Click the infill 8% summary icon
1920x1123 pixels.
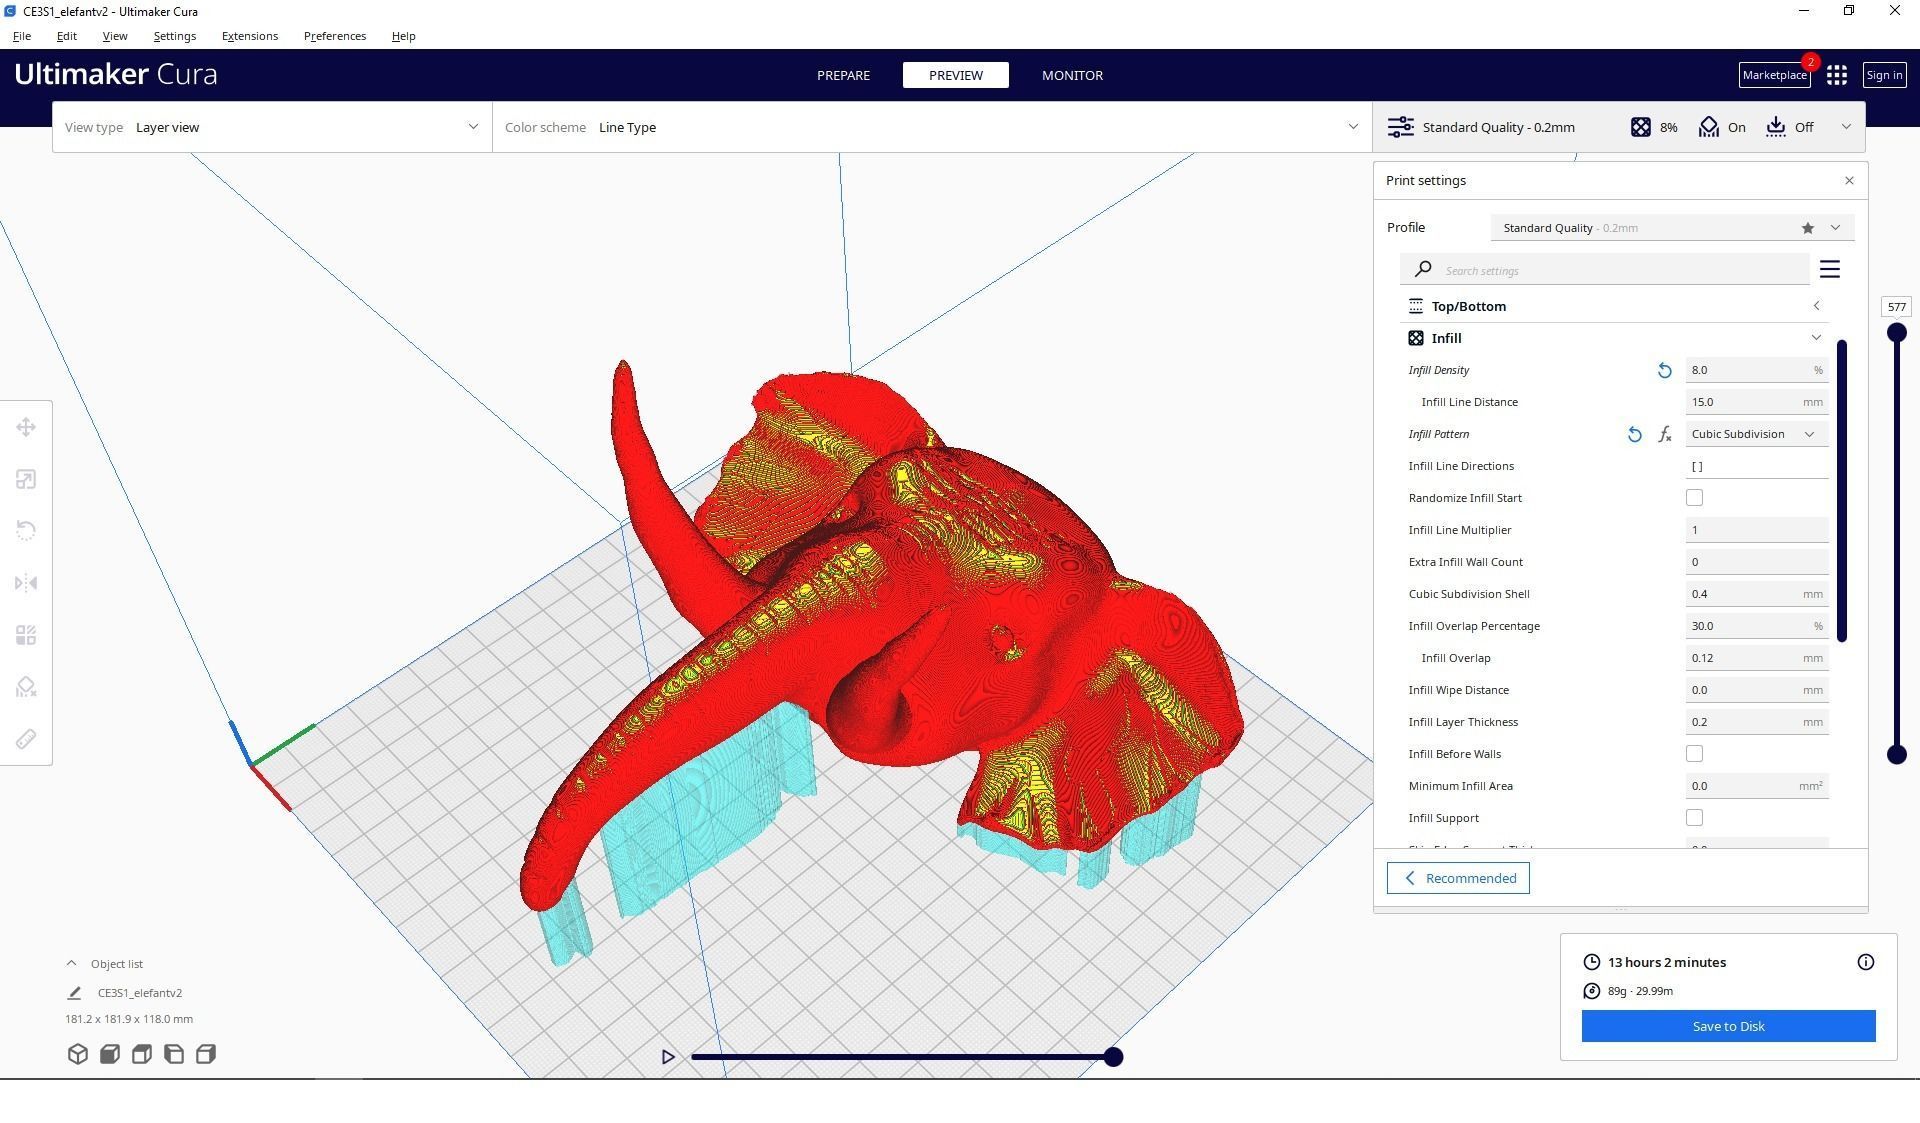point(1641,127)
